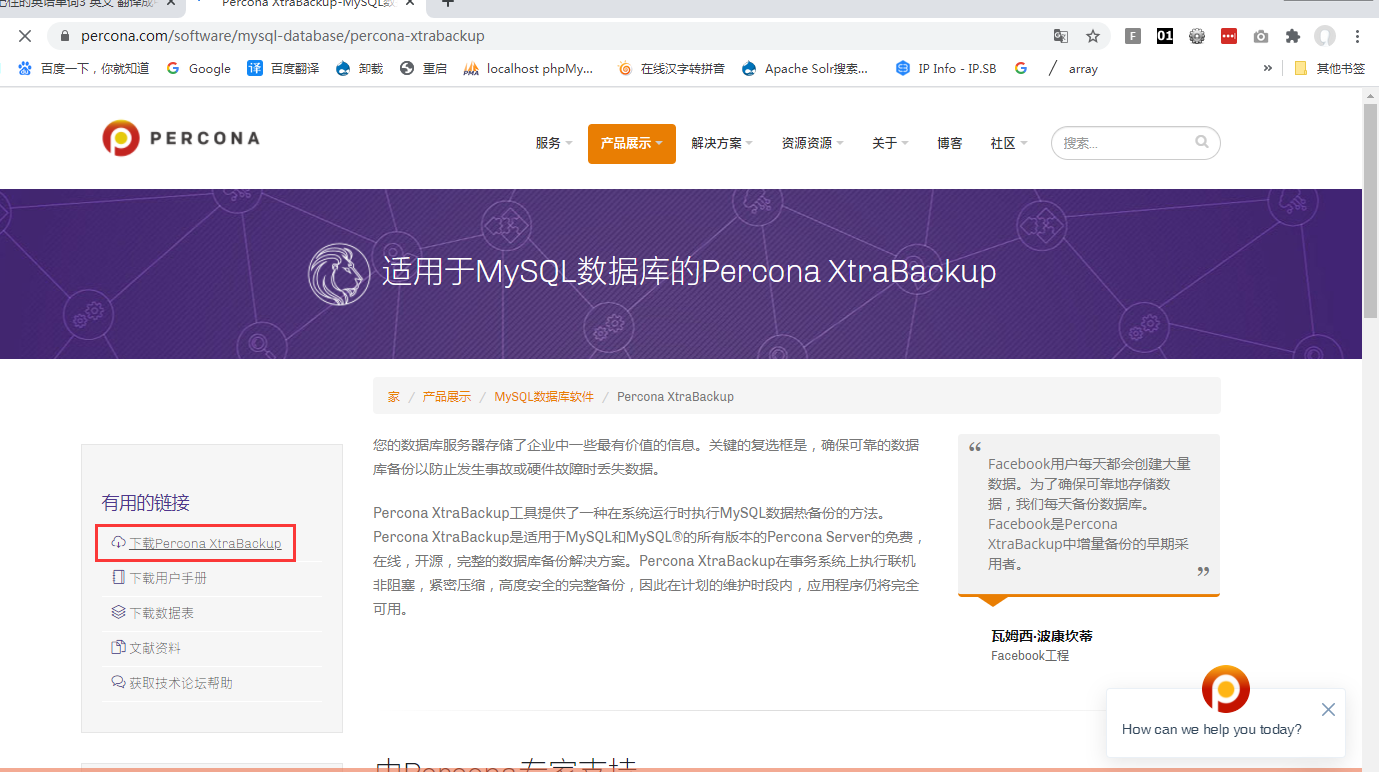The width and height of the screenshot is (1379, 772).
Task: Show more bookmarks with the chevron
Action: point(1268,68)
